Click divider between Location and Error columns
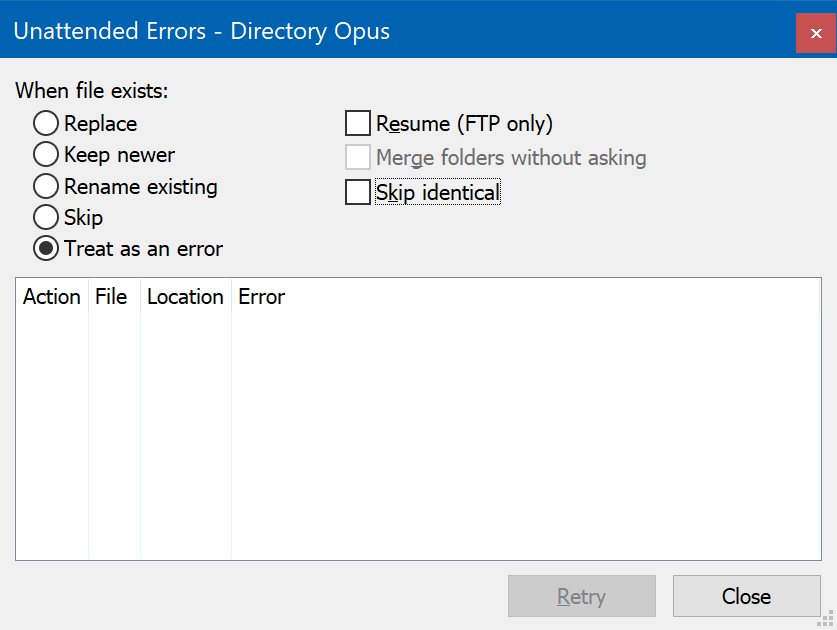This screenshot has height=630, width=837. pos(231,297)
